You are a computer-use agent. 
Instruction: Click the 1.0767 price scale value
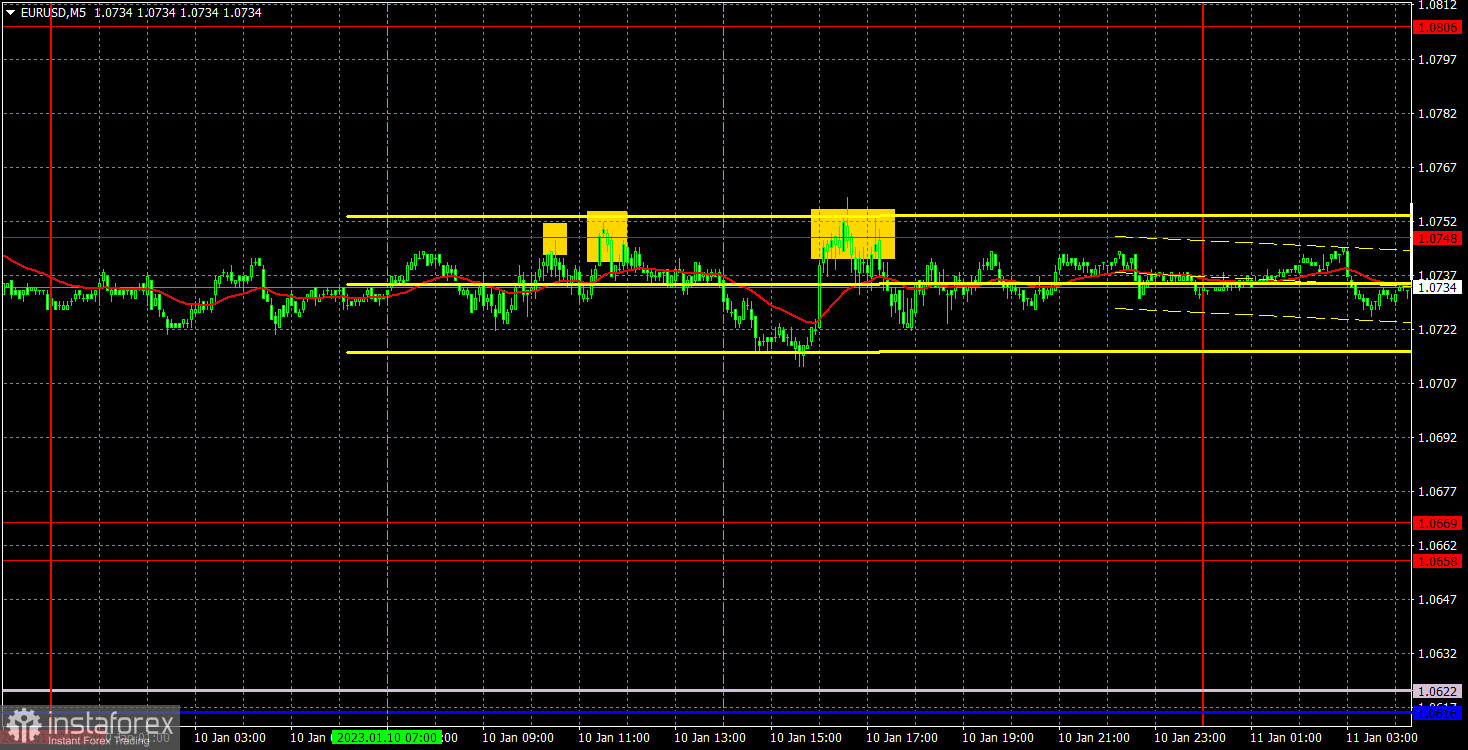pos(1435,168)
